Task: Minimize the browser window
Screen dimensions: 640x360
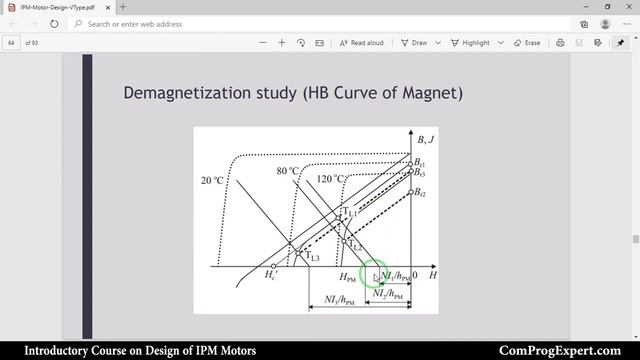Action: tap(586, 7)
